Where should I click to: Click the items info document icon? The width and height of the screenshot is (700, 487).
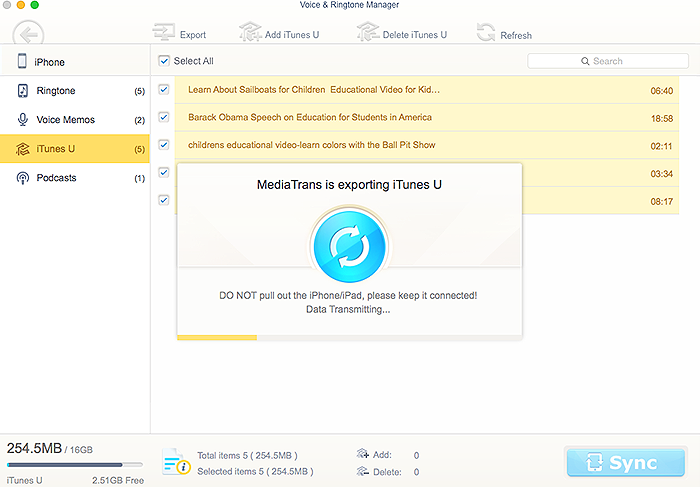click(176, 462)
